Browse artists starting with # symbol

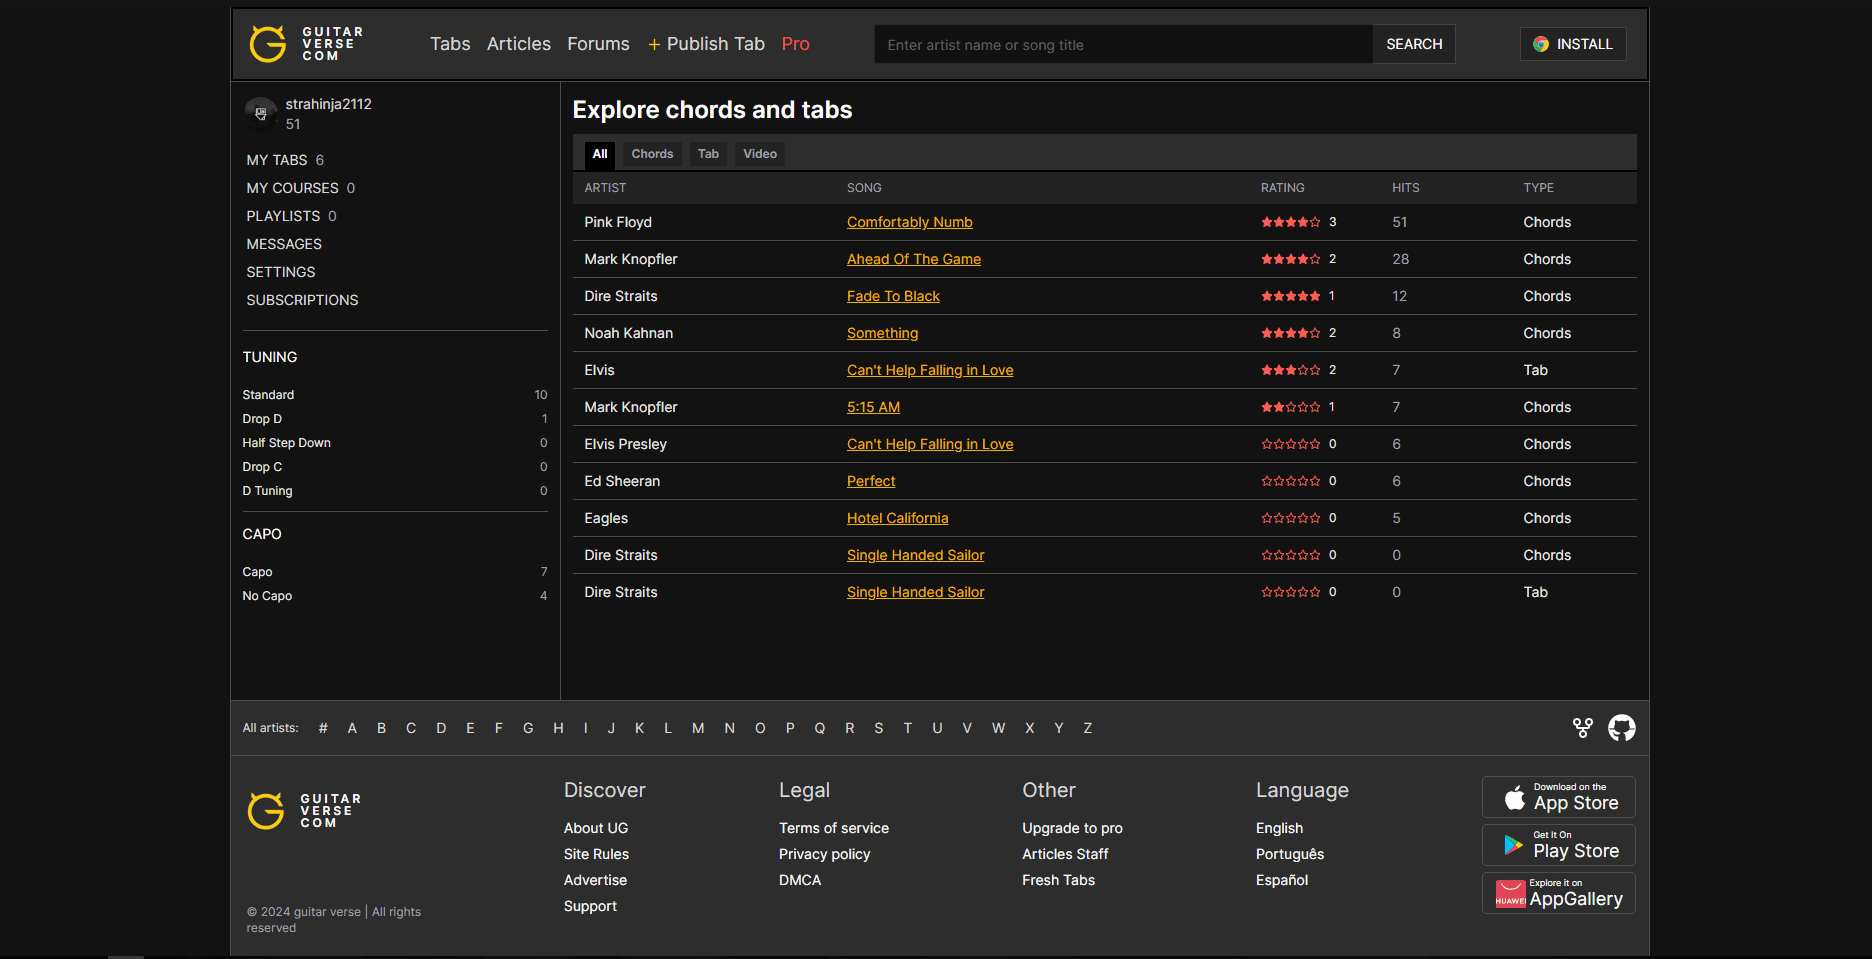point(323,728)
